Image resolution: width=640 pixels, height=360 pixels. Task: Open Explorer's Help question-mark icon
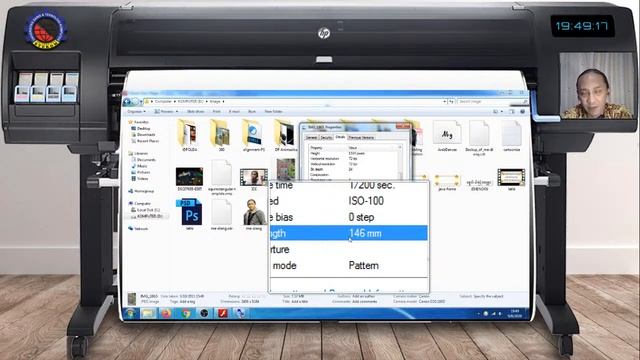click(x=522, y=111)
